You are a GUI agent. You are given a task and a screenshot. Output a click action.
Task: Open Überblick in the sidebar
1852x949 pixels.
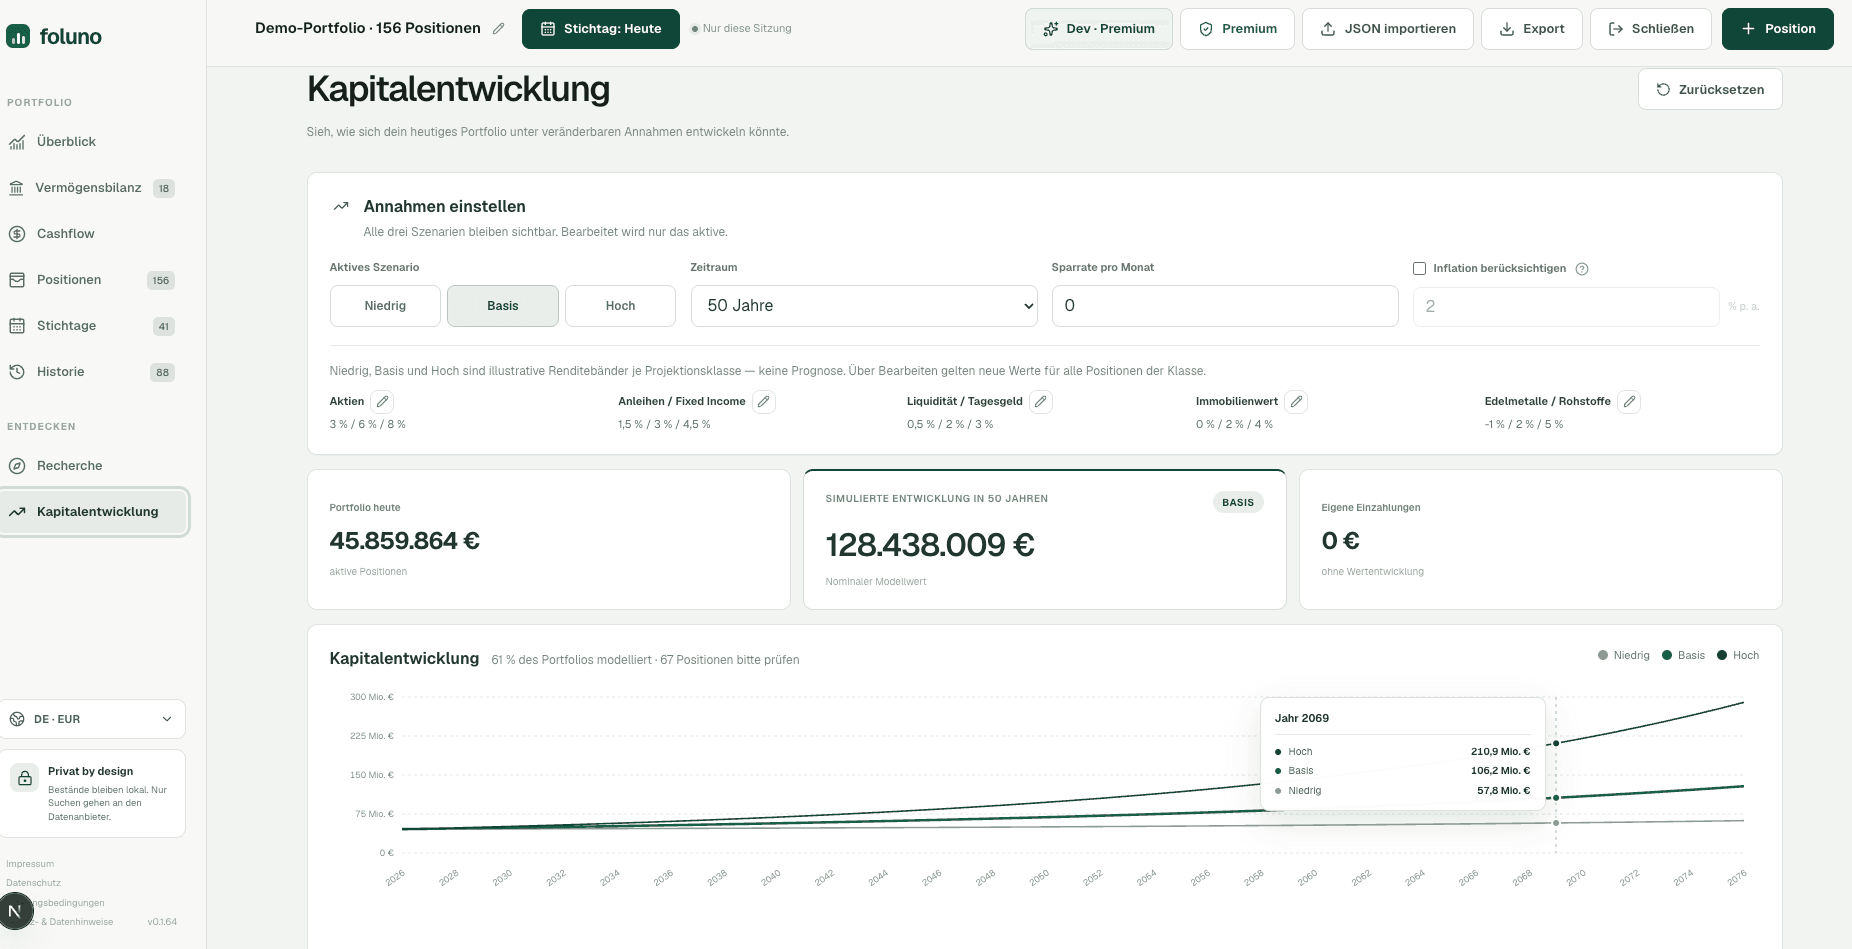(x=94, y=142)
